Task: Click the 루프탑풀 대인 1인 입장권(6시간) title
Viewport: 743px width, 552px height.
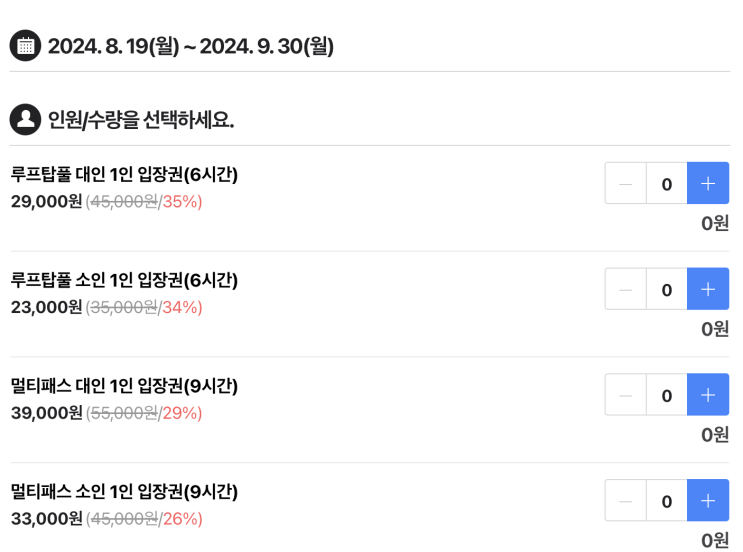Action: coord(124,175)
